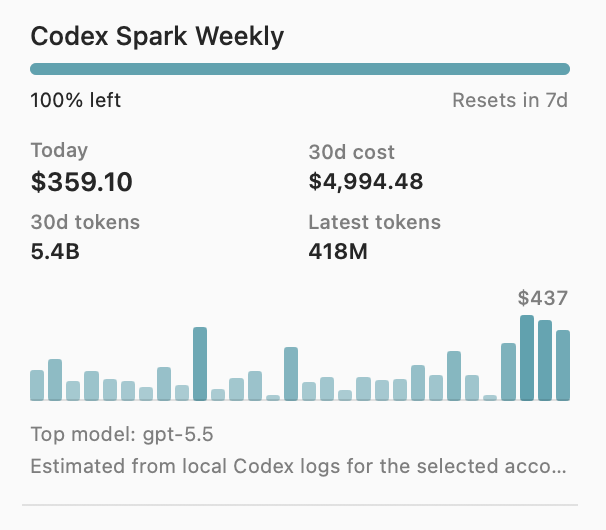Click the first bar in the chart
The height and width of the screenshot is (530, 606).
tap(37, 385)
